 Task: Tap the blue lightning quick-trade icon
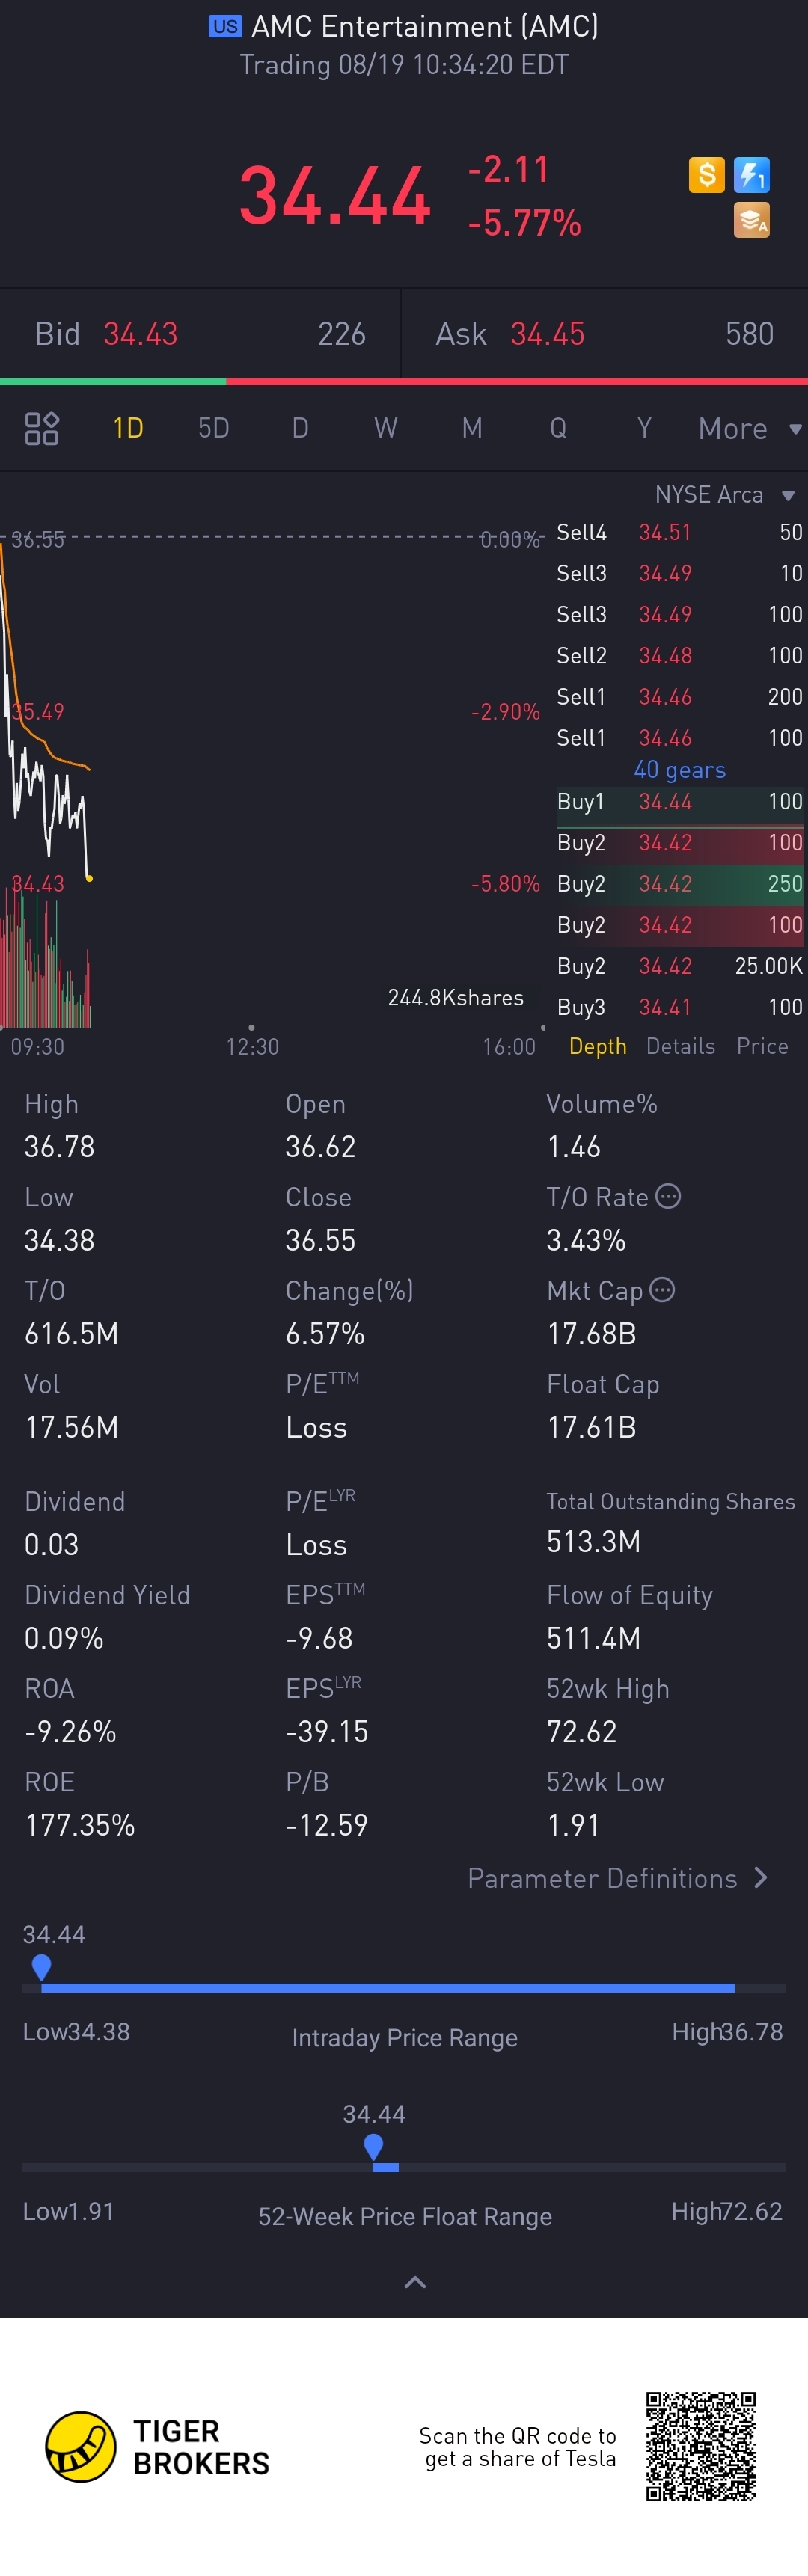751,175
